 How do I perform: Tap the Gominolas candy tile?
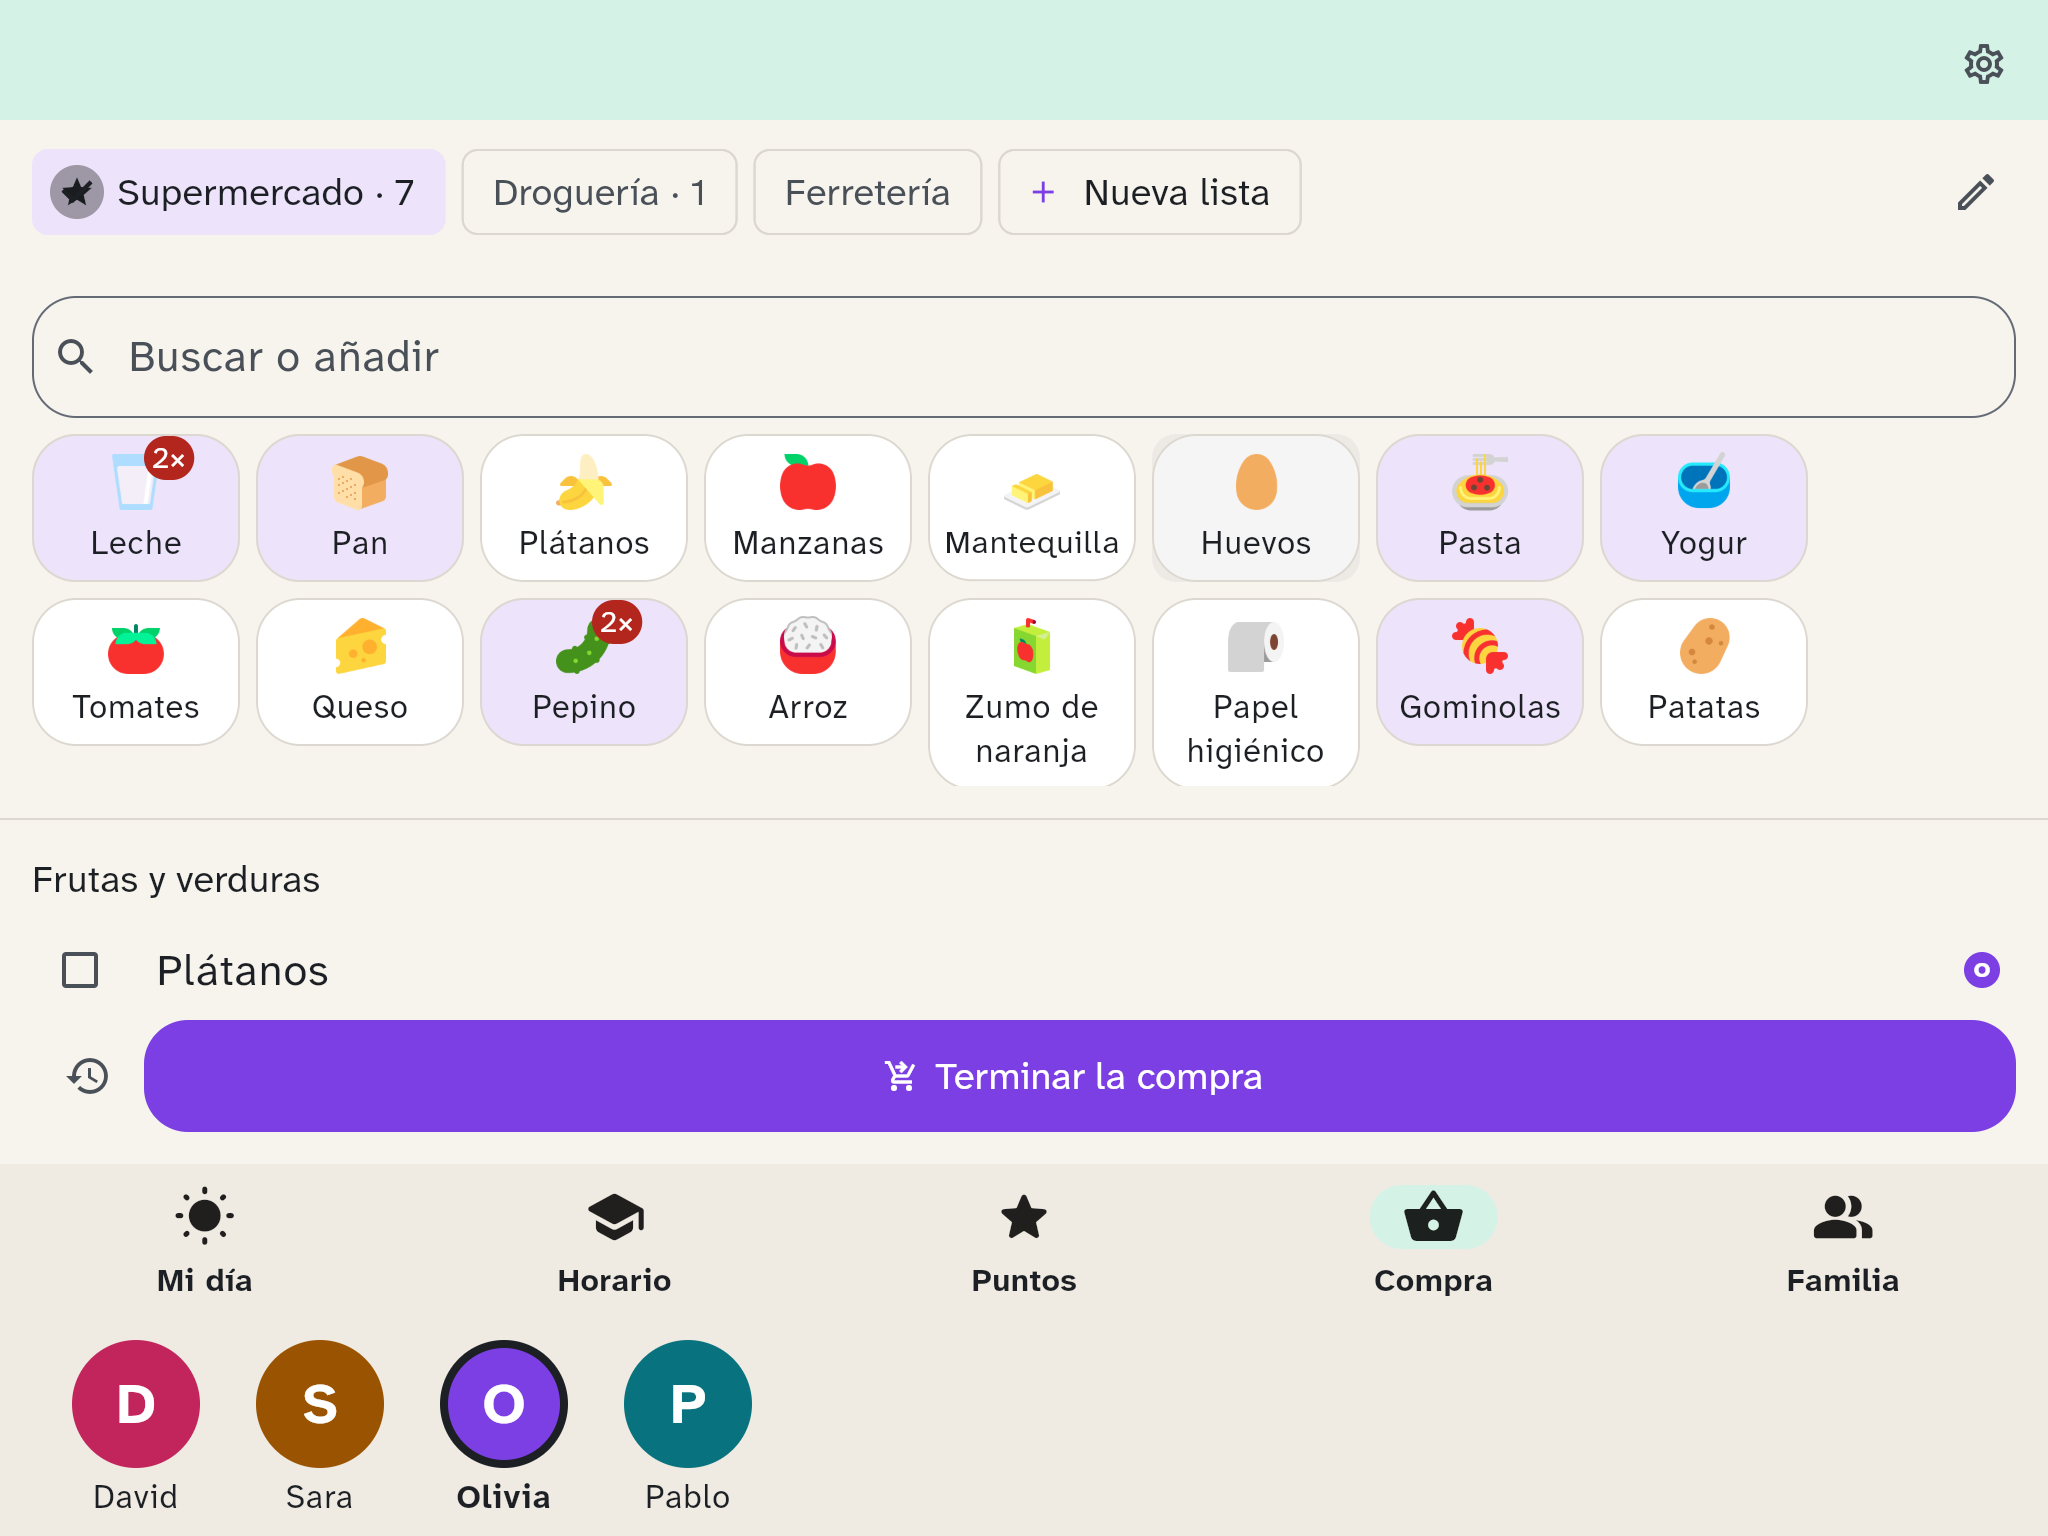(1480, 672)
